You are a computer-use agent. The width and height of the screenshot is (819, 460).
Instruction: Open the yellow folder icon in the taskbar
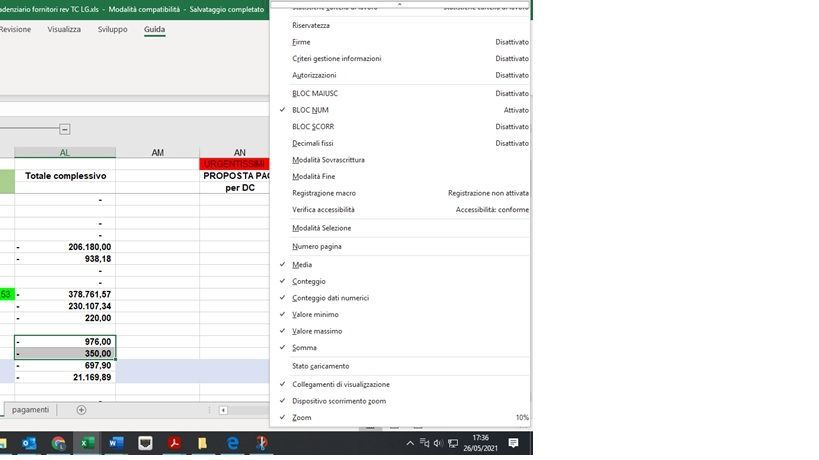point(203,443)
